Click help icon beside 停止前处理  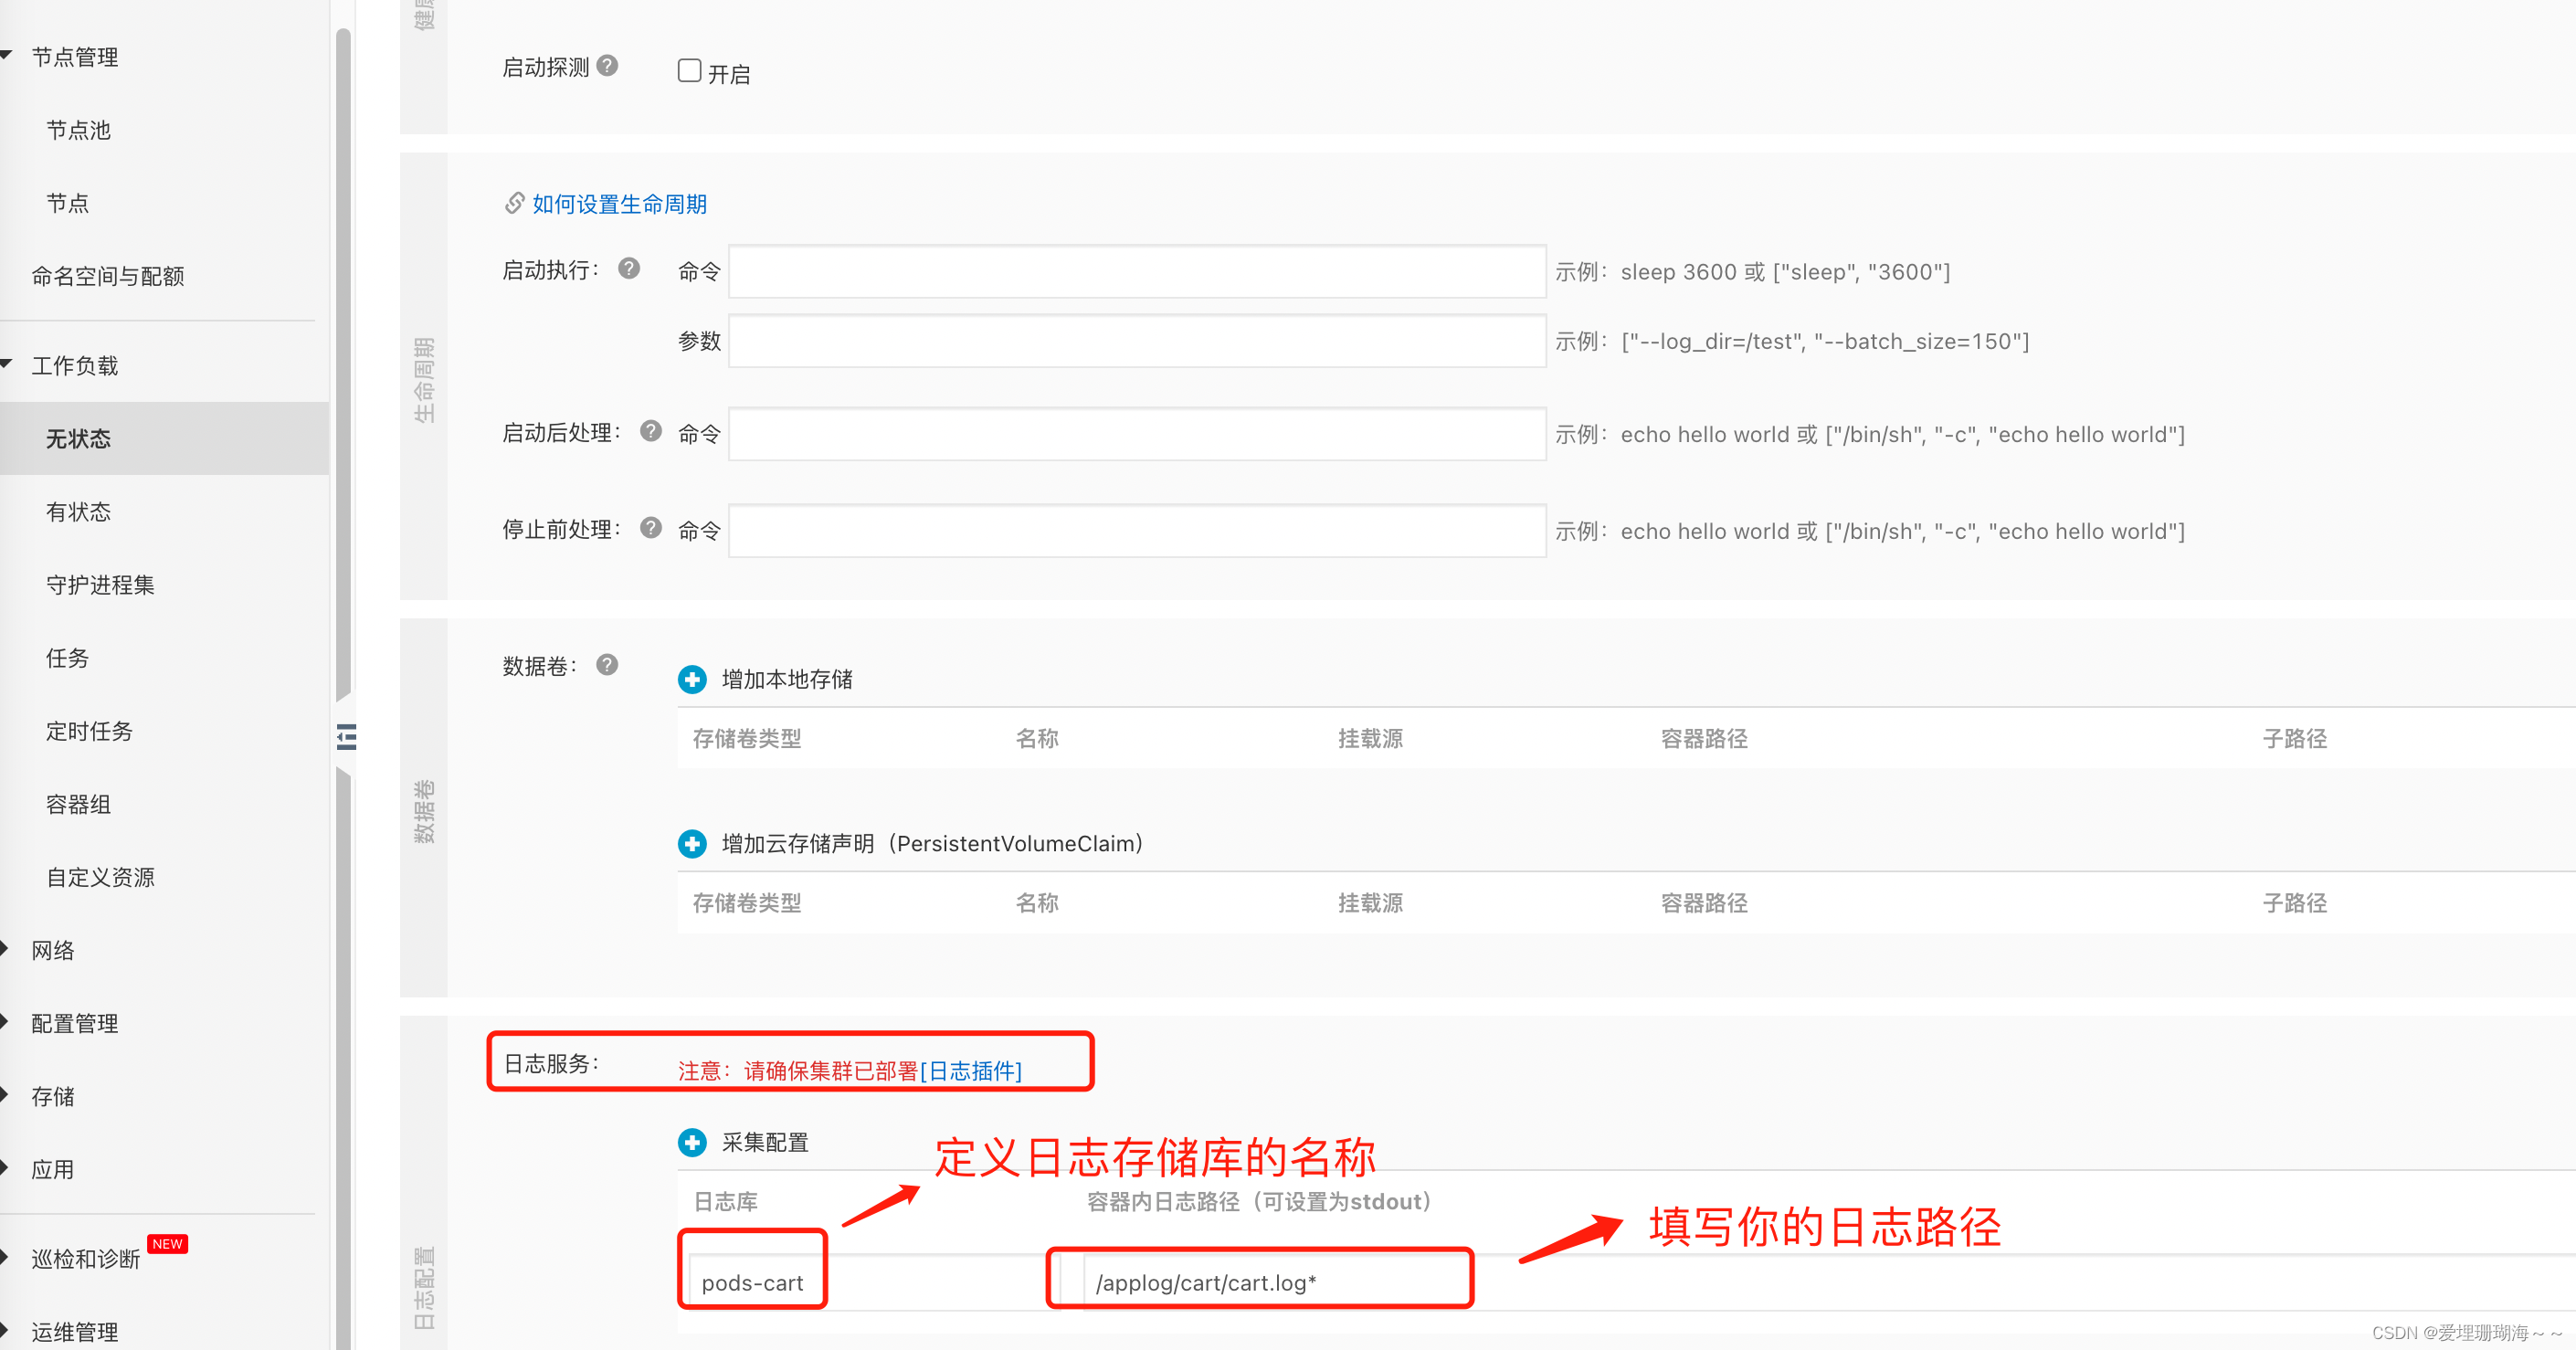click(651, 528)
